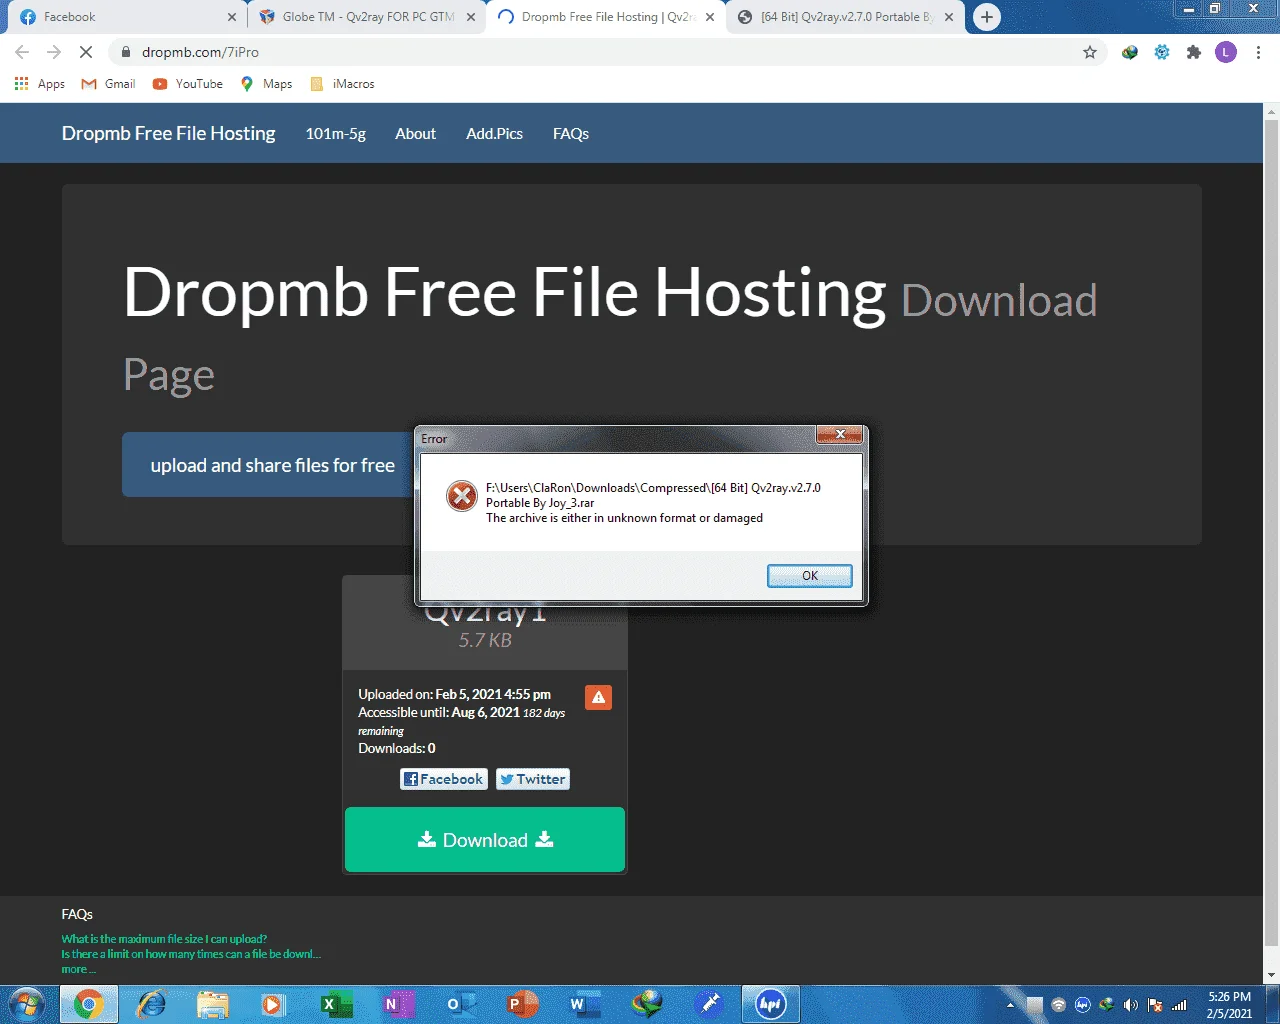Open the Windows Start menu
The width and height of the screenshot is (1280, 1024).
pyautogui.click(x=26, y=1004)
